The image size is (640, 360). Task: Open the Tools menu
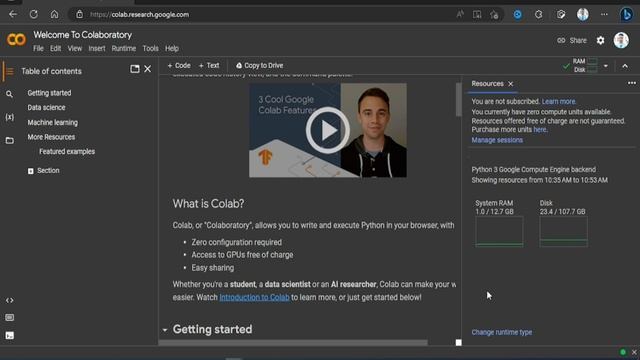[150, 48]
